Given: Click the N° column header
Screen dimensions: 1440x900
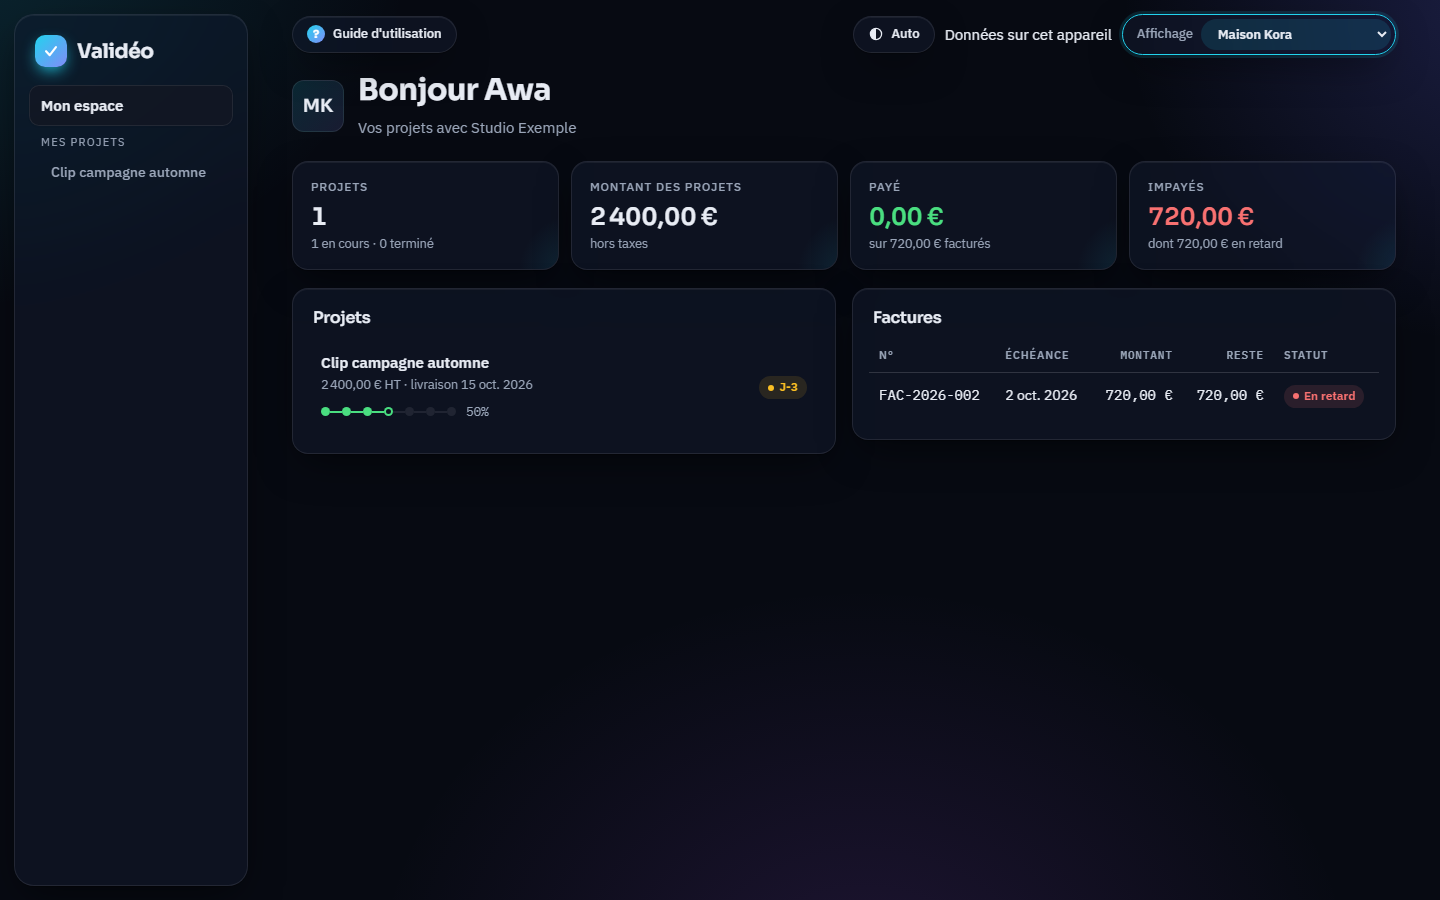Looking at the screenshot, I should tap(886, 355).
